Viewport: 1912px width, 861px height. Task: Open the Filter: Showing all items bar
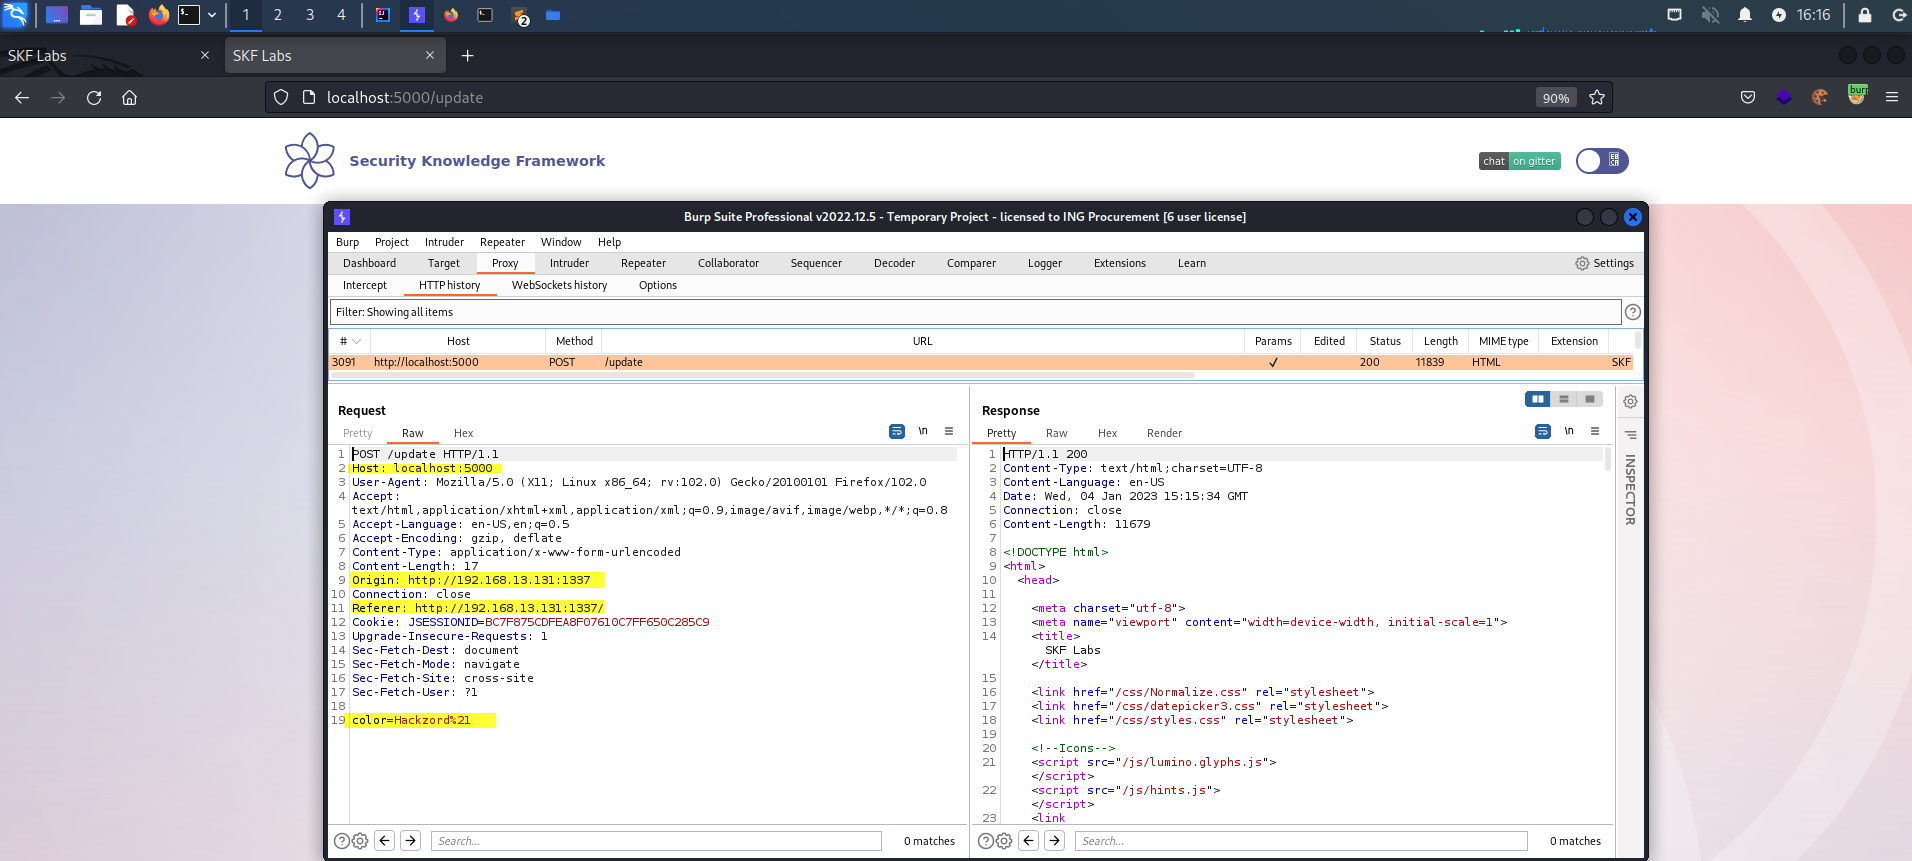[975, 312]
